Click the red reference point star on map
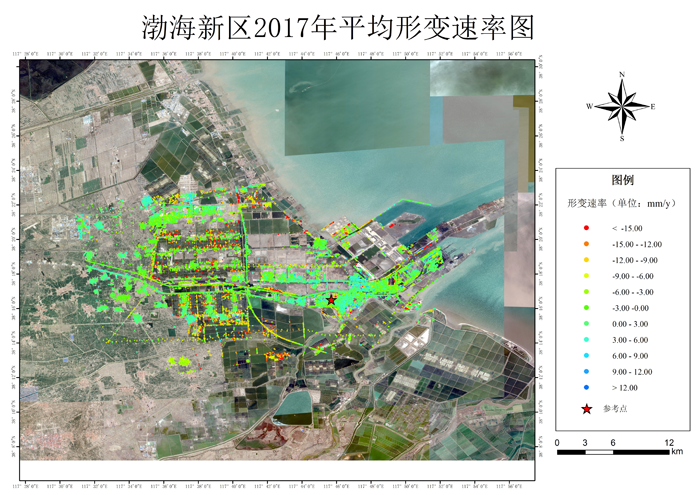The image size is (700, 495). 331,299
